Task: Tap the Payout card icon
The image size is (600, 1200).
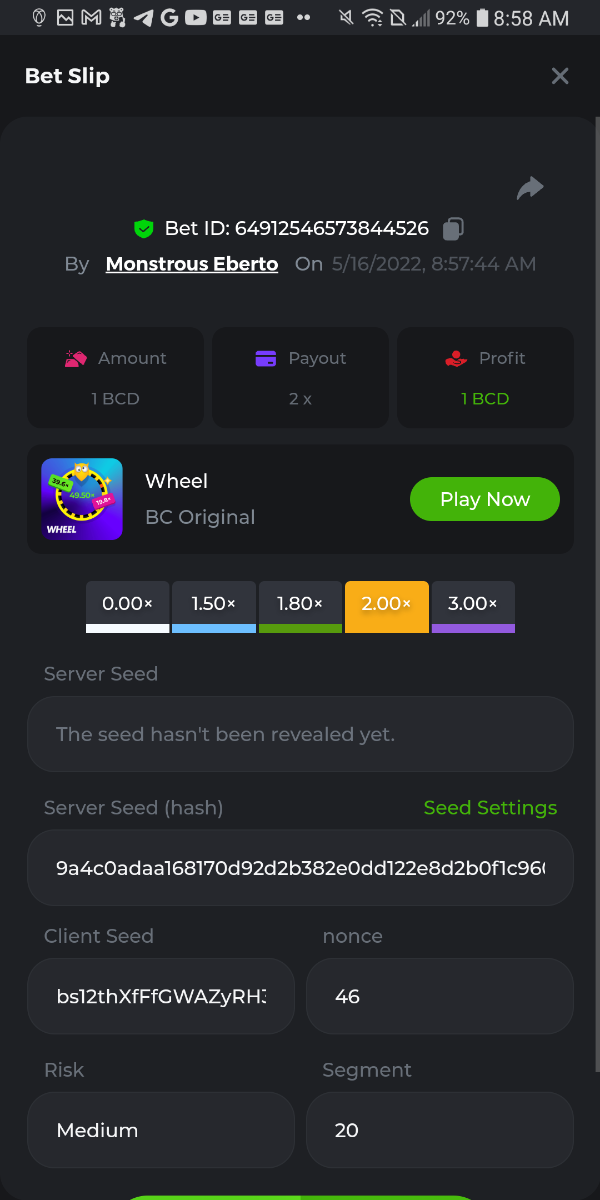Action: click(266, 358)
